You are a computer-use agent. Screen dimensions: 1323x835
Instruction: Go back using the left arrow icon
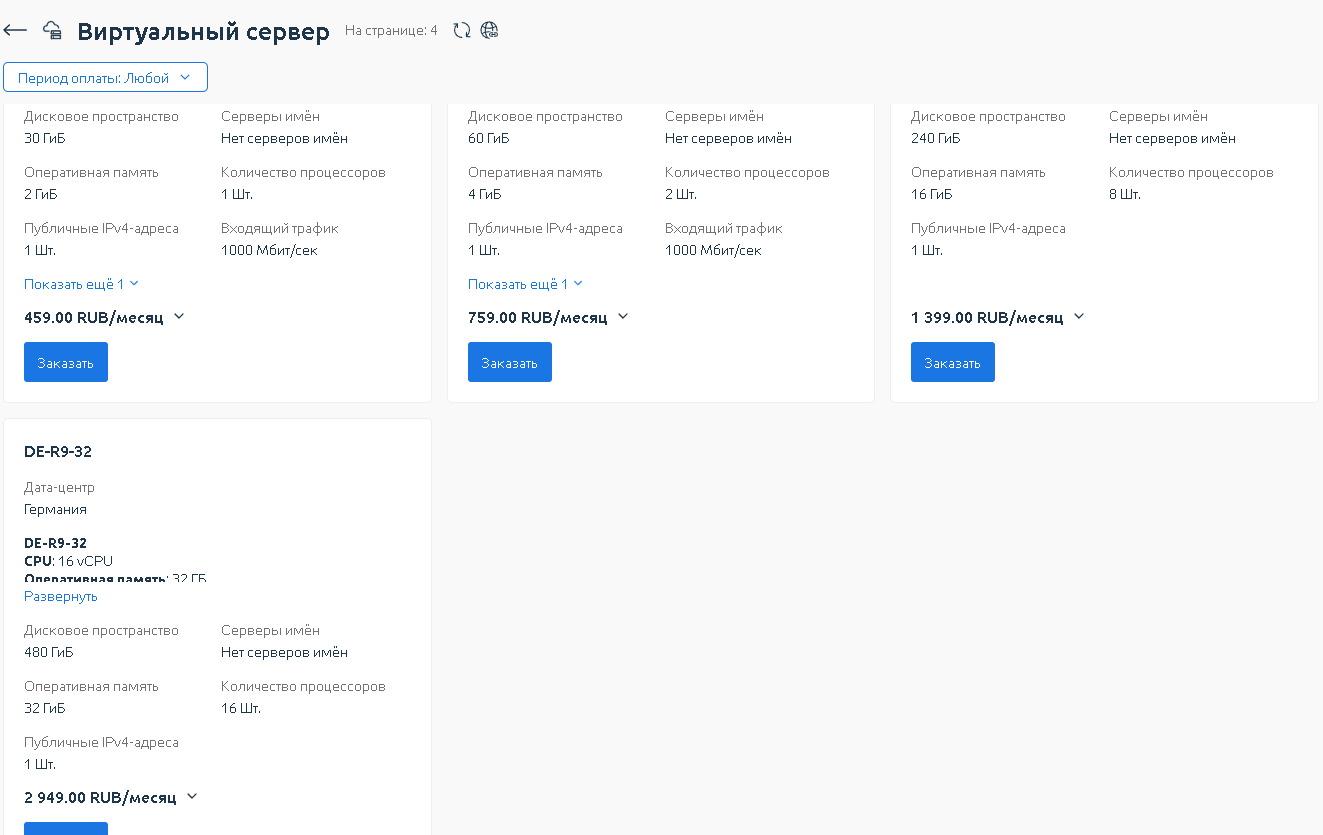pyautogui.click(x=15, y=30)
